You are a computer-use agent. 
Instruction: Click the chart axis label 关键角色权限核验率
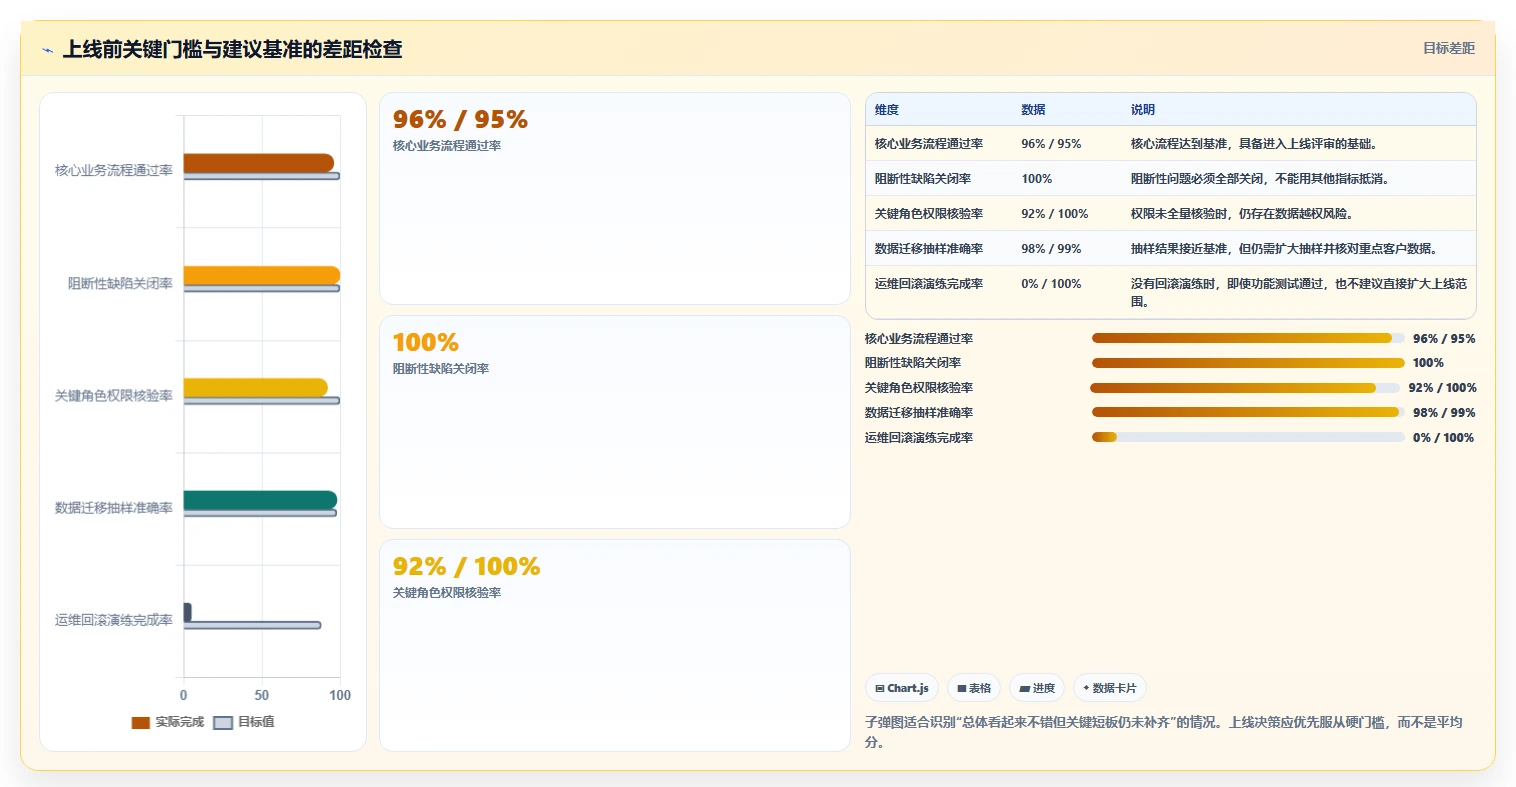pos(114,396)
